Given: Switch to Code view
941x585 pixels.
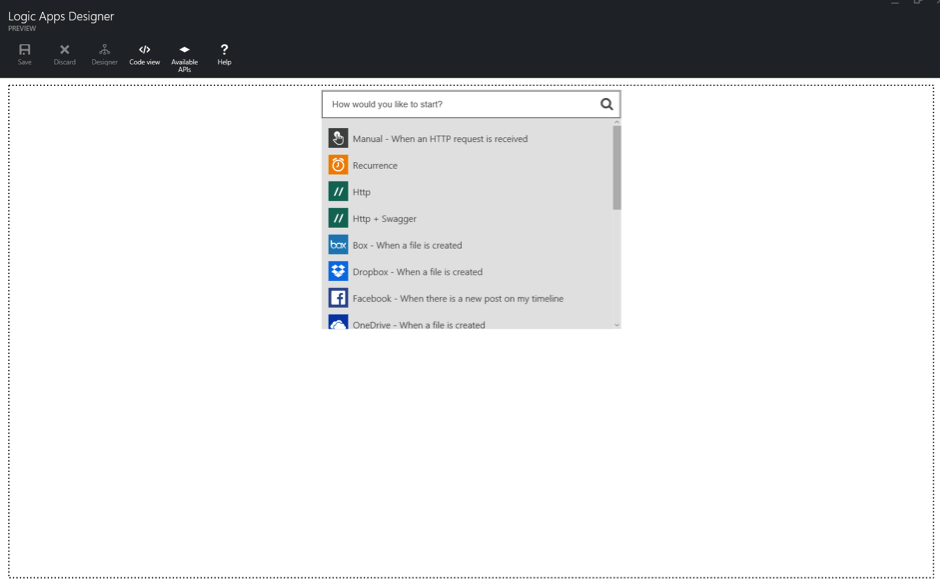Looking at the screenshot, I should point(144,54).
